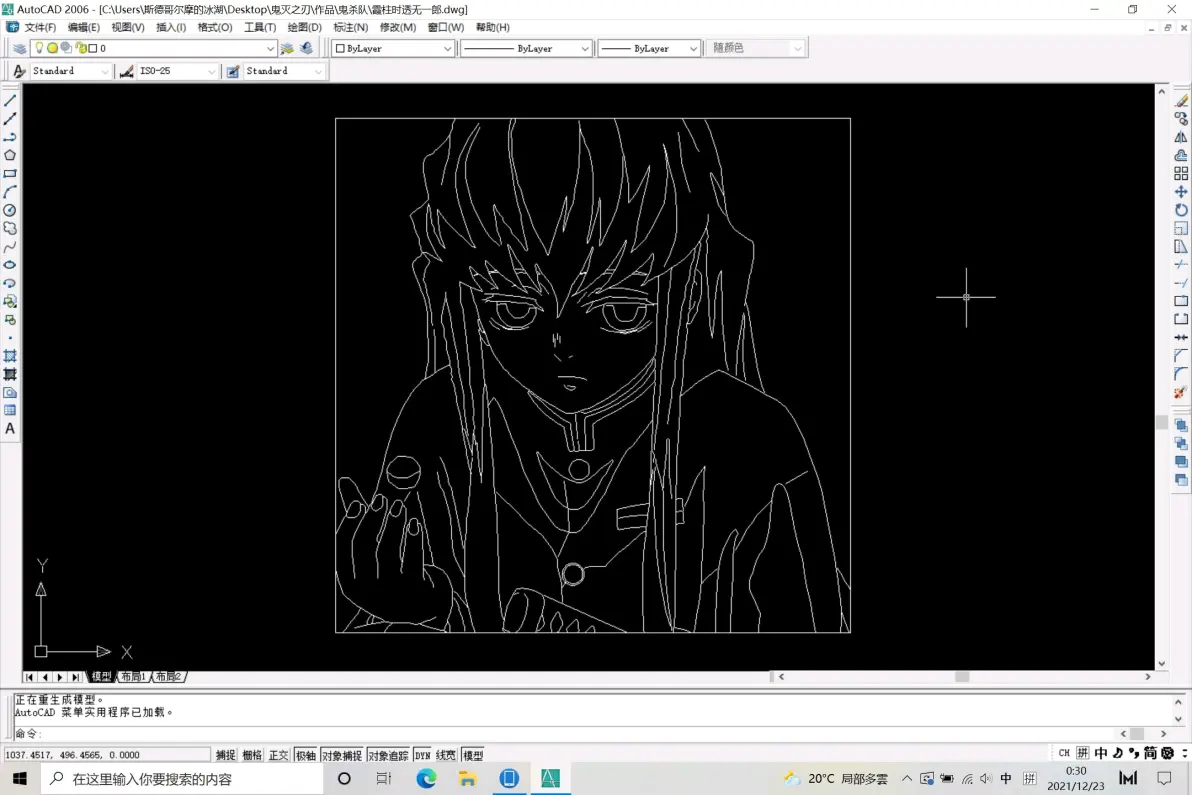Click the Text Style manager icon
Image resolution: width=1192 pixels, height=795 pixels.
click(19, 71)
